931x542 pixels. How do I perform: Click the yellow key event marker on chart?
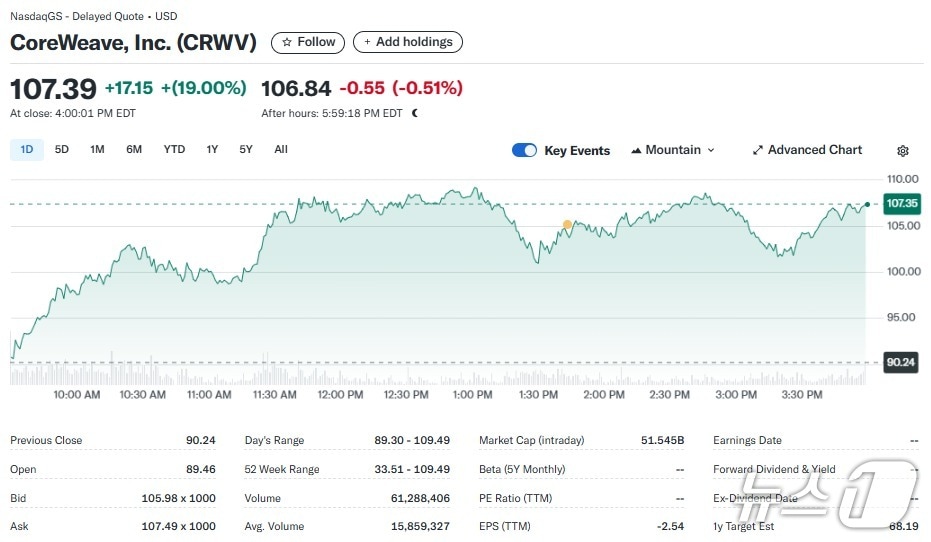pyautogui.click(x=567, y=225)
